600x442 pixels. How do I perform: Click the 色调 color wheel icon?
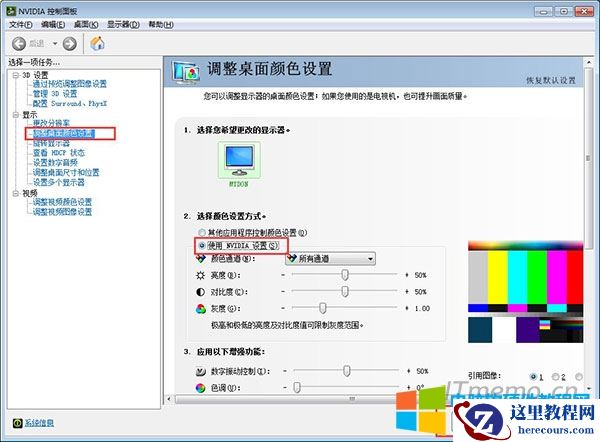click(x=201, y=388)
